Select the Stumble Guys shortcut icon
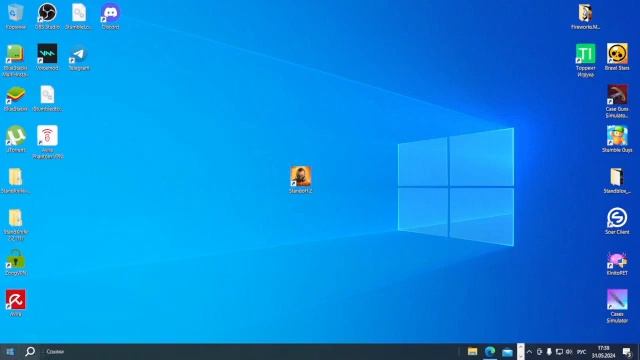 point(617,136)
